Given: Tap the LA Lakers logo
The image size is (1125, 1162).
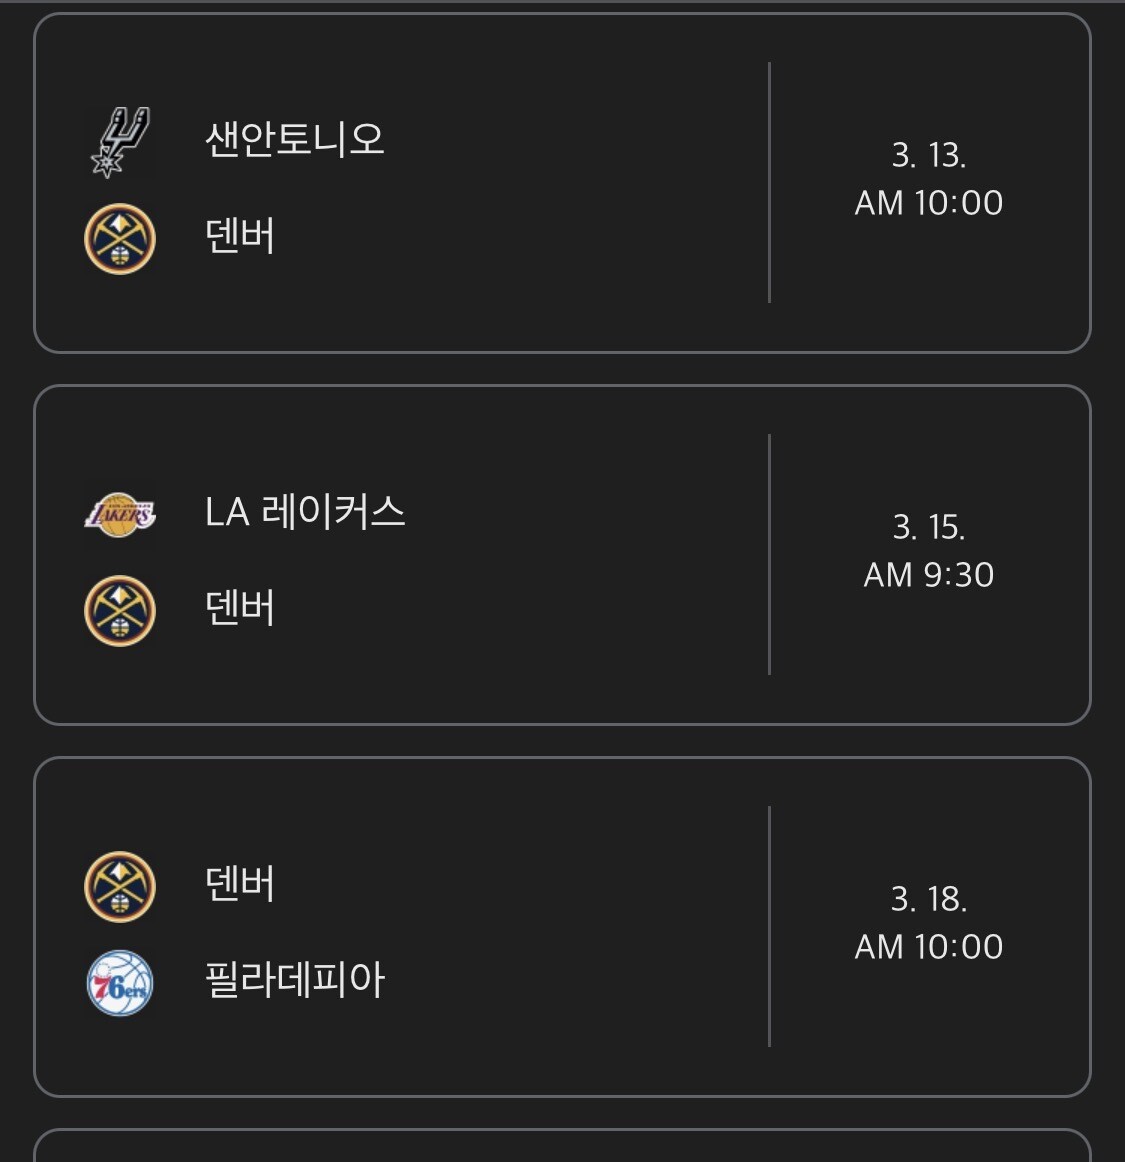Looking at the screenshot, I should pos(120,514).
